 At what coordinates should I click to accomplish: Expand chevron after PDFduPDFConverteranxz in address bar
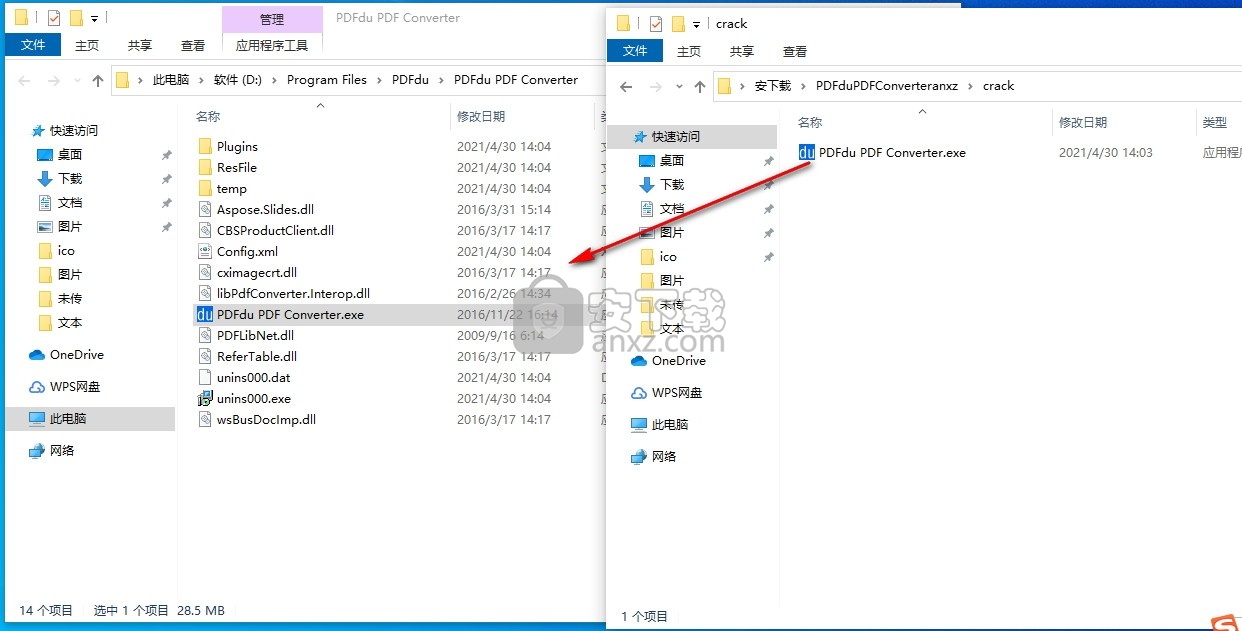pyautogui.click(x=970, y=86)
